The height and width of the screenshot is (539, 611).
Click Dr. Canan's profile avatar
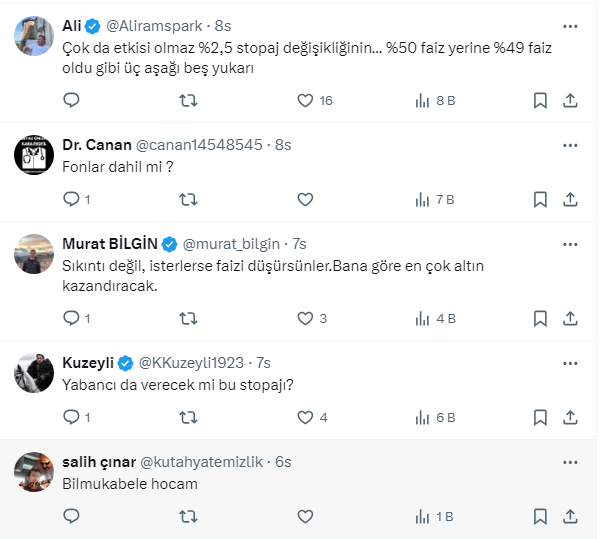(x=34, y=157)
